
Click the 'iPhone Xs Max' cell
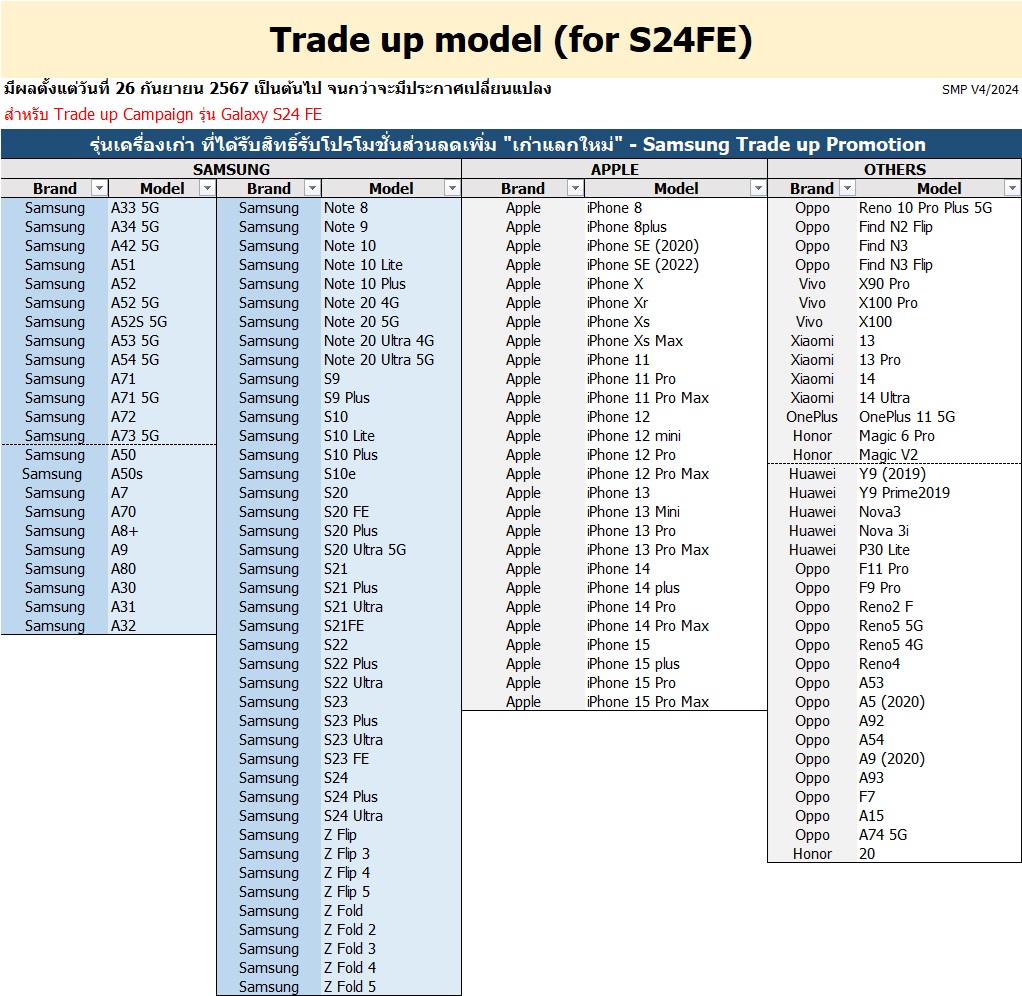tap(675, 341)
